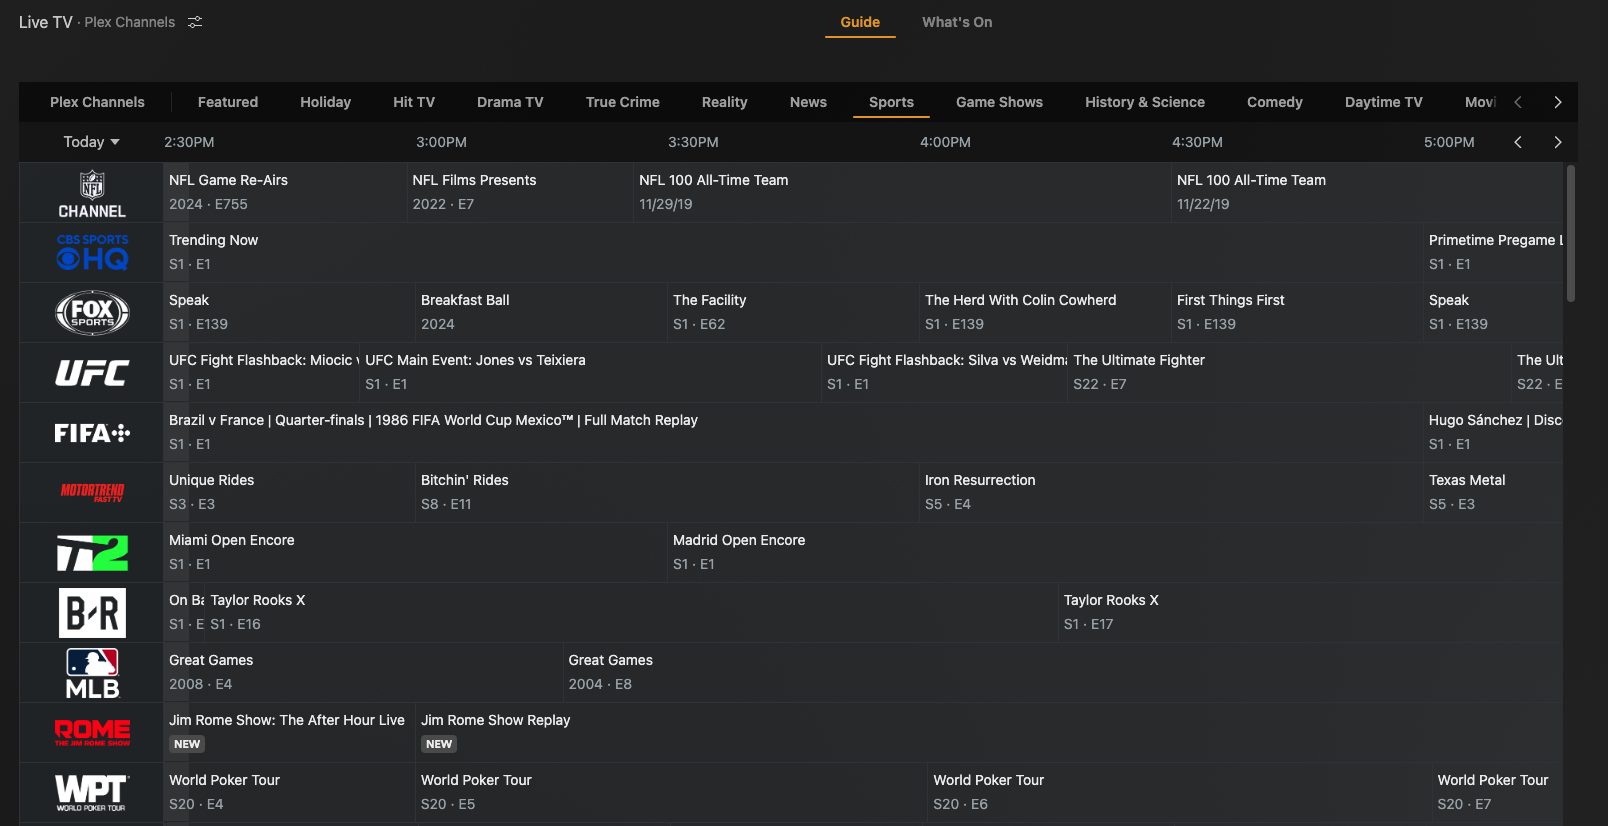Select the Plex Channels category
This screenshot has width=1608, height=826.
click(x=97, y=102)
